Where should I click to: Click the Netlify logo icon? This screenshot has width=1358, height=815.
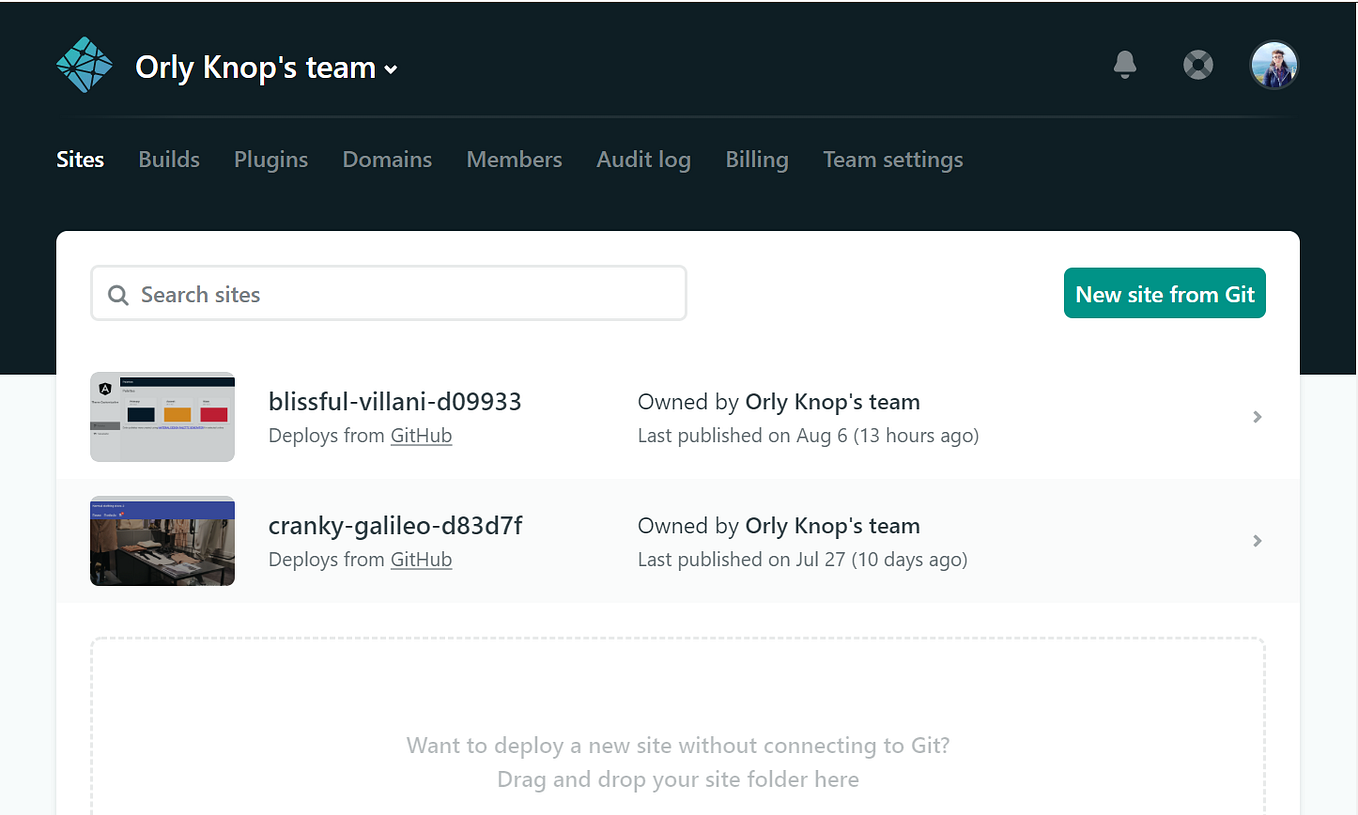(84, 64)
